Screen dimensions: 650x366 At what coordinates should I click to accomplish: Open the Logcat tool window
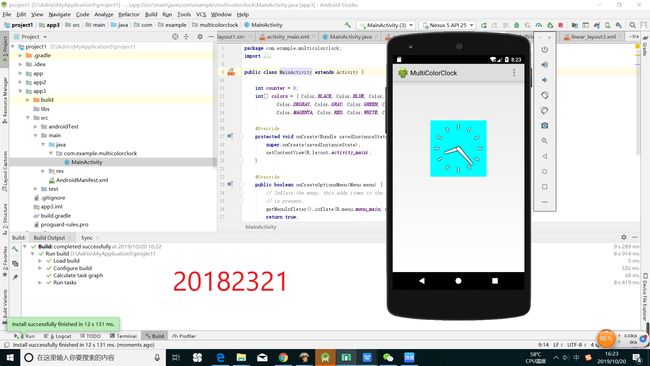click(58, 336)
